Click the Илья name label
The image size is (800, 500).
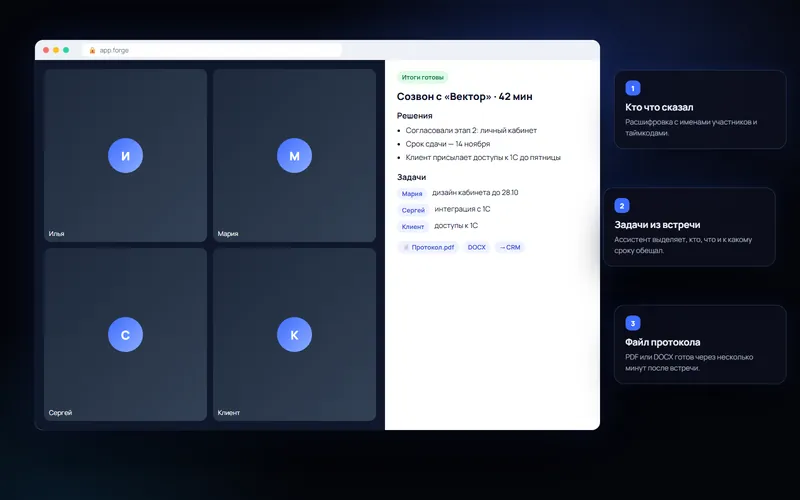pos(57,234)
